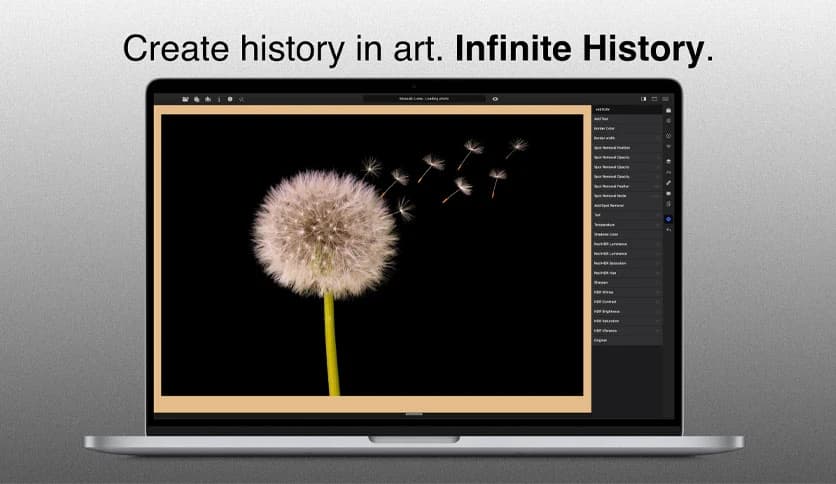The image size is (836, 484).
Task: Click the brush retouch icon in sidebar
Action: (669, 182)
